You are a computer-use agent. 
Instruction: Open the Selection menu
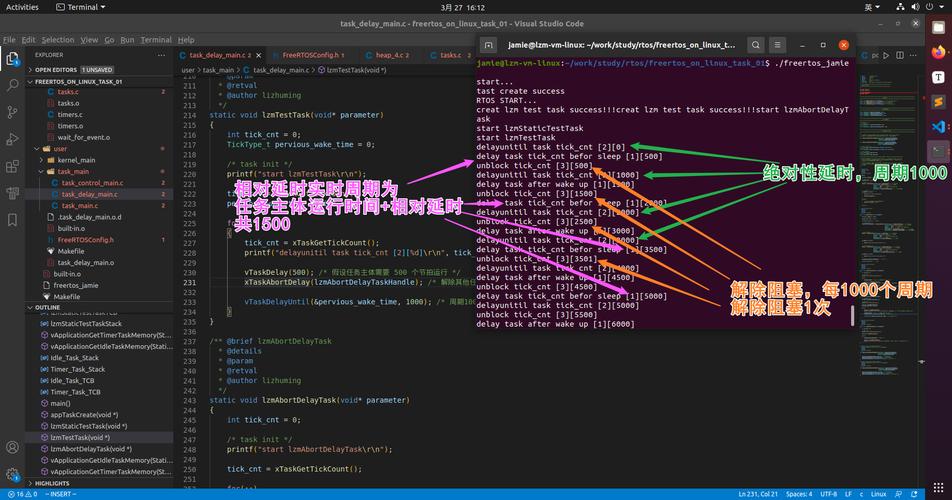(x=58, y=39)
